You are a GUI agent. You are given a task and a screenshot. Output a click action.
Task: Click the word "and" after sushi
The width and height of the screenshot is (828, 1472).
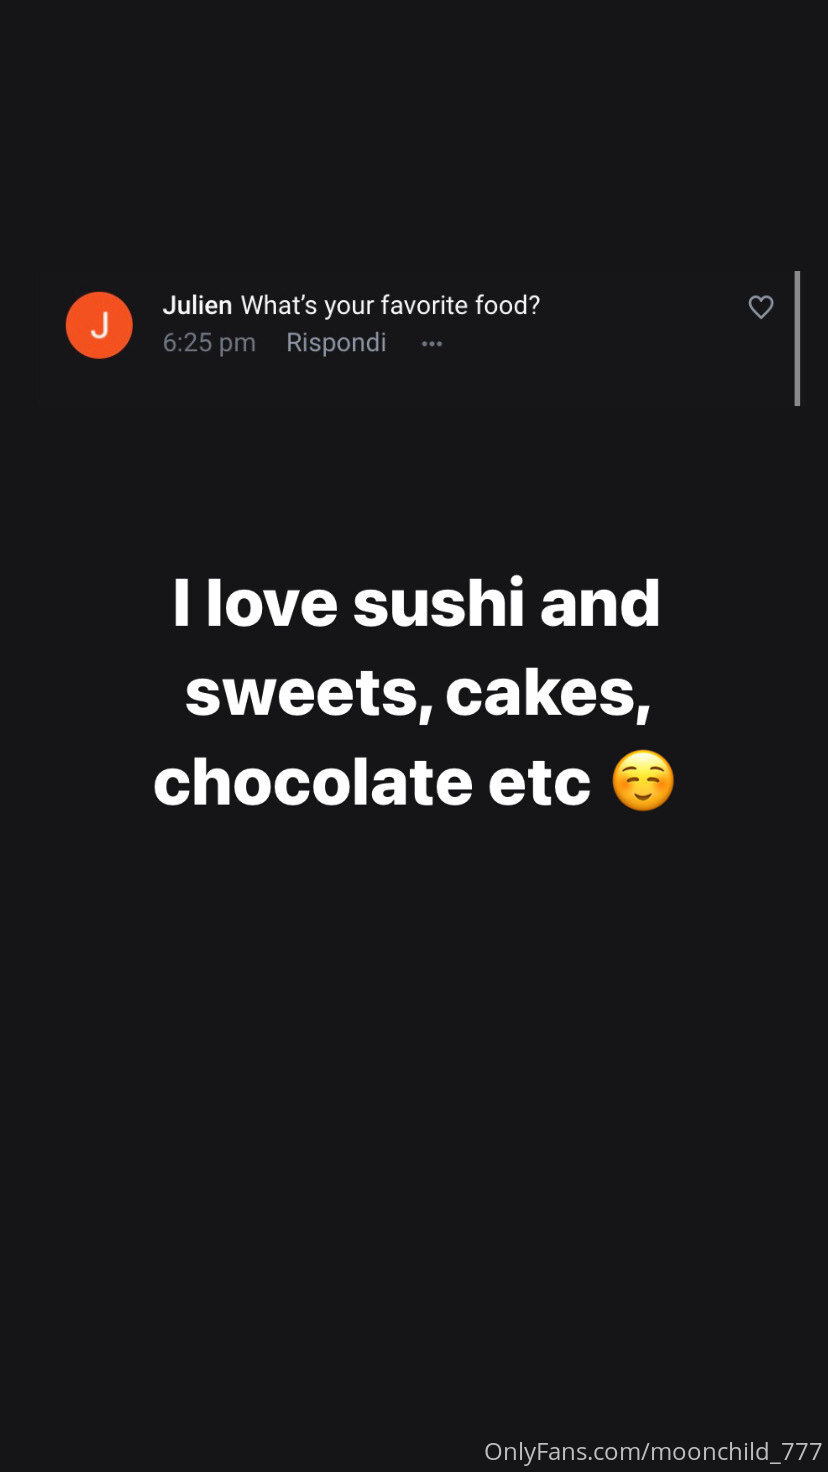(x=600, y=604)
